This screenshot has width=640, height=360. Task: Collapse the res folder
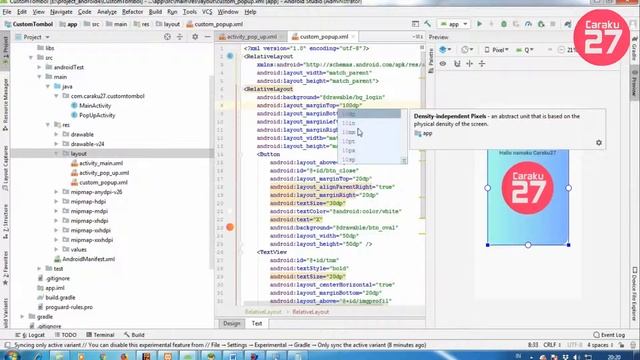click(48, 124)
